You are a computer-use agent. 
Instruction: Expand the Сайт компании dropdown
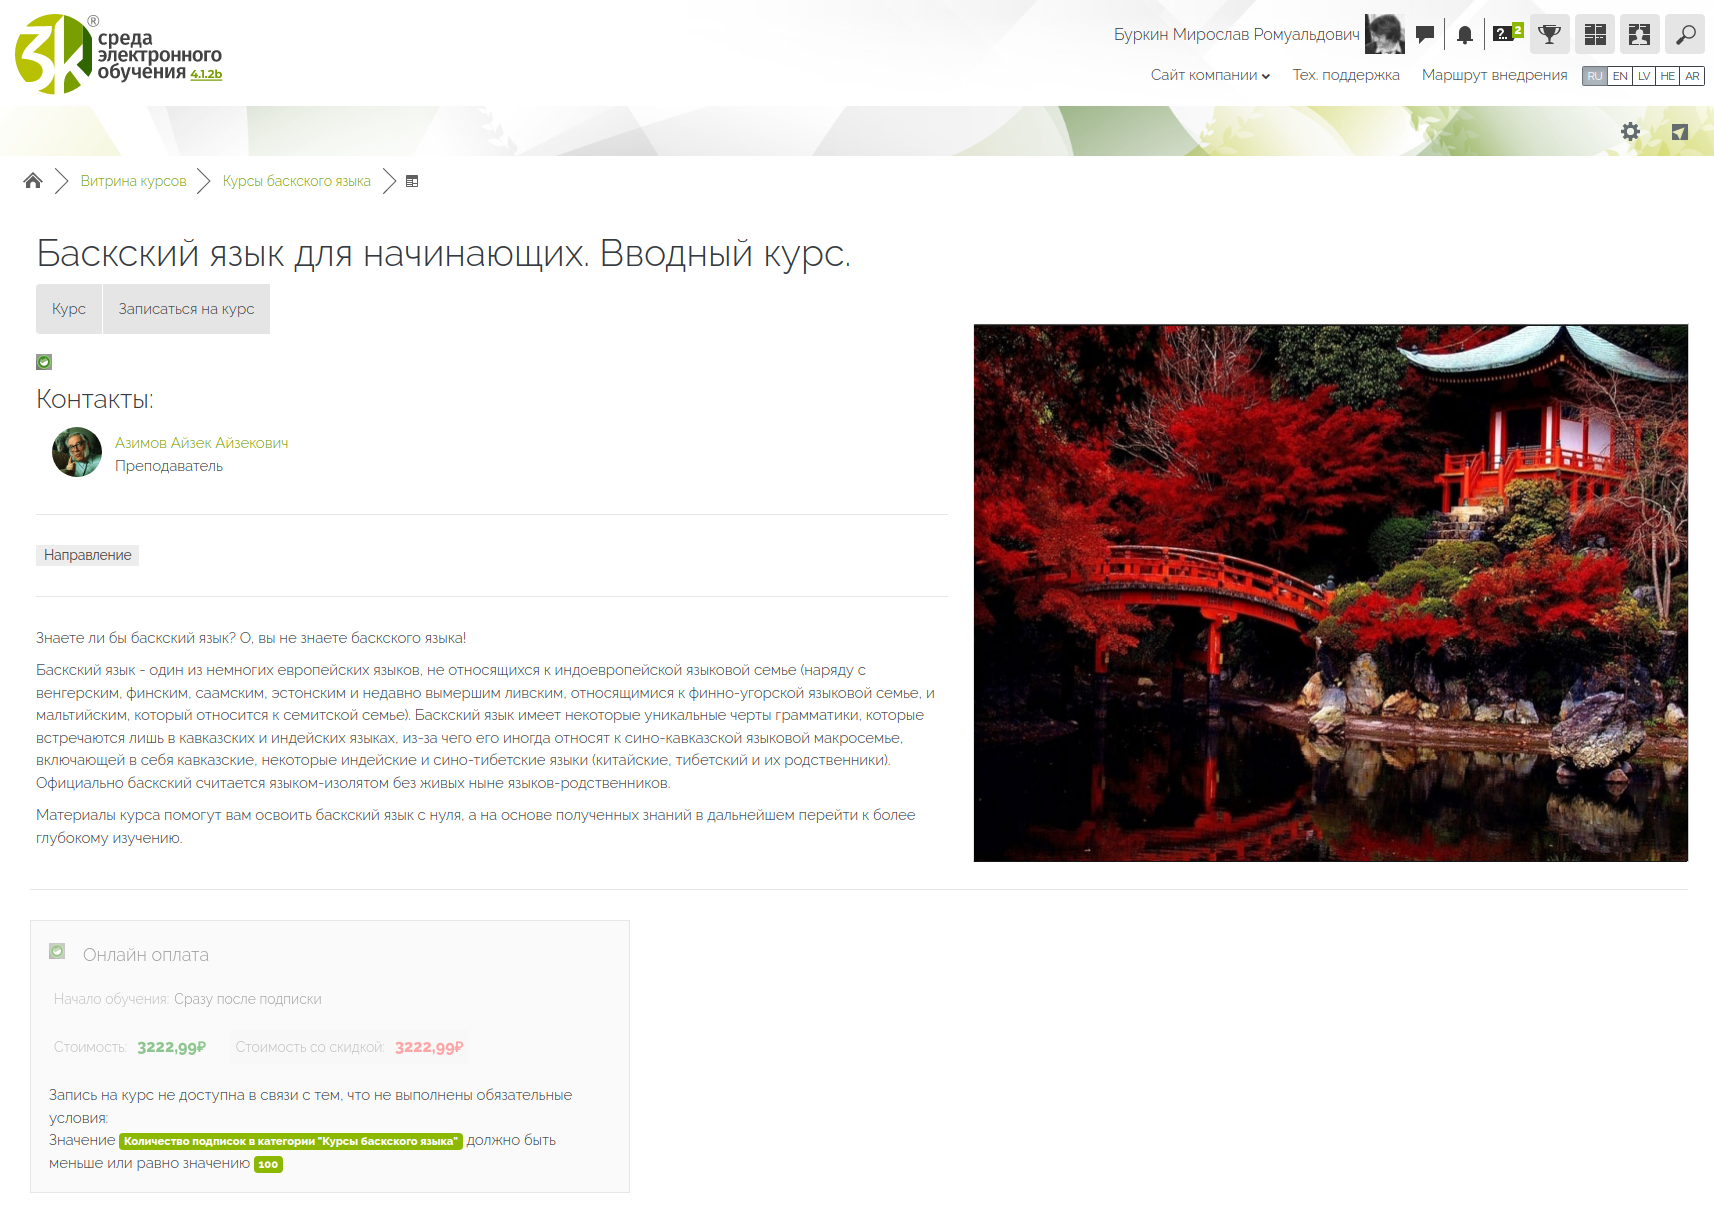[x=1209, y=75]
